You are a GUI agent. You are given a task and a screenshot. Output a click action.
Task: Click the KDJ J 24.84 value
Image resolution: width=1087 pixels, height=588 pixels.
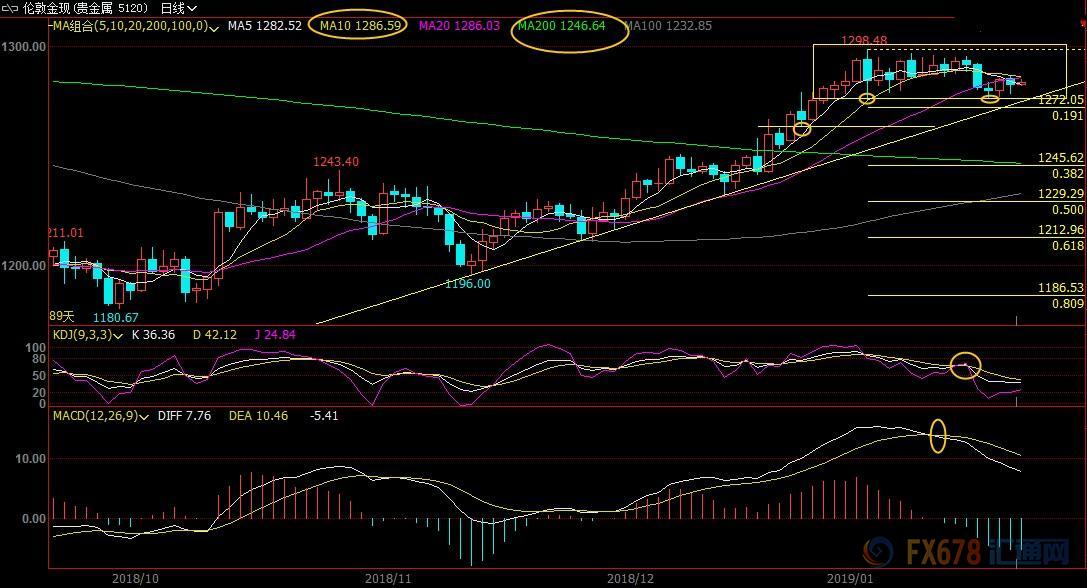pos(275,335)
